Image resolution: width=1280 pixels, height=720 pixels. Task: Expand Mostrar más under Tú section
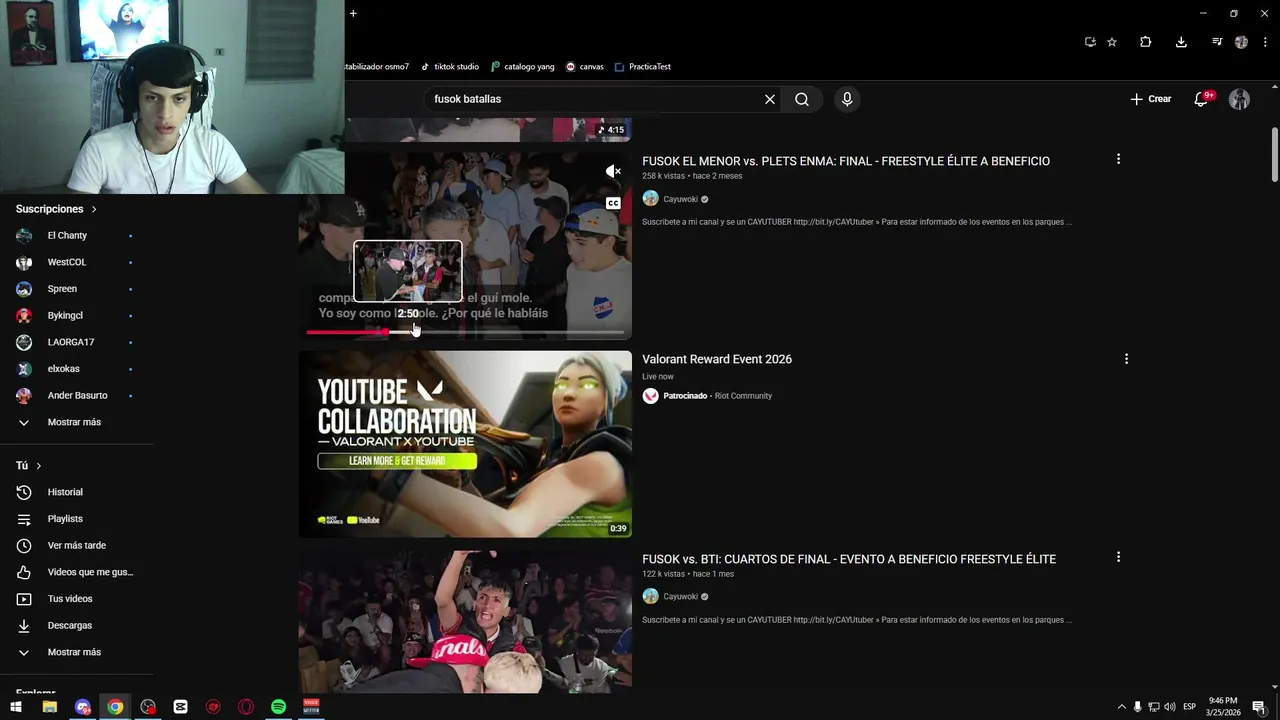pyautogui.click(x=76, y=652)
